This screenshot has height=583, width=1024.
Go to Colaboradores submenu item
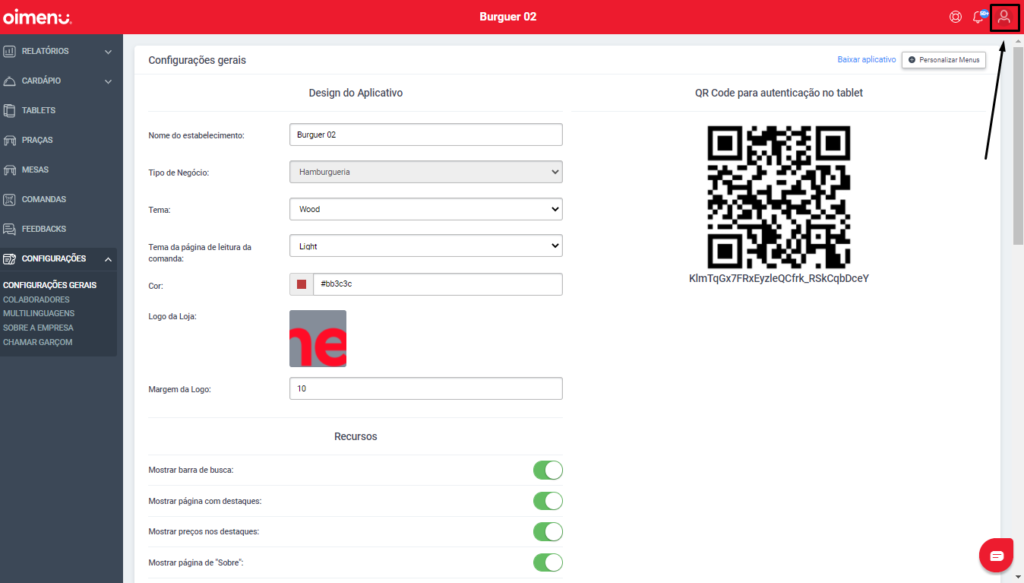pos(36,300)
